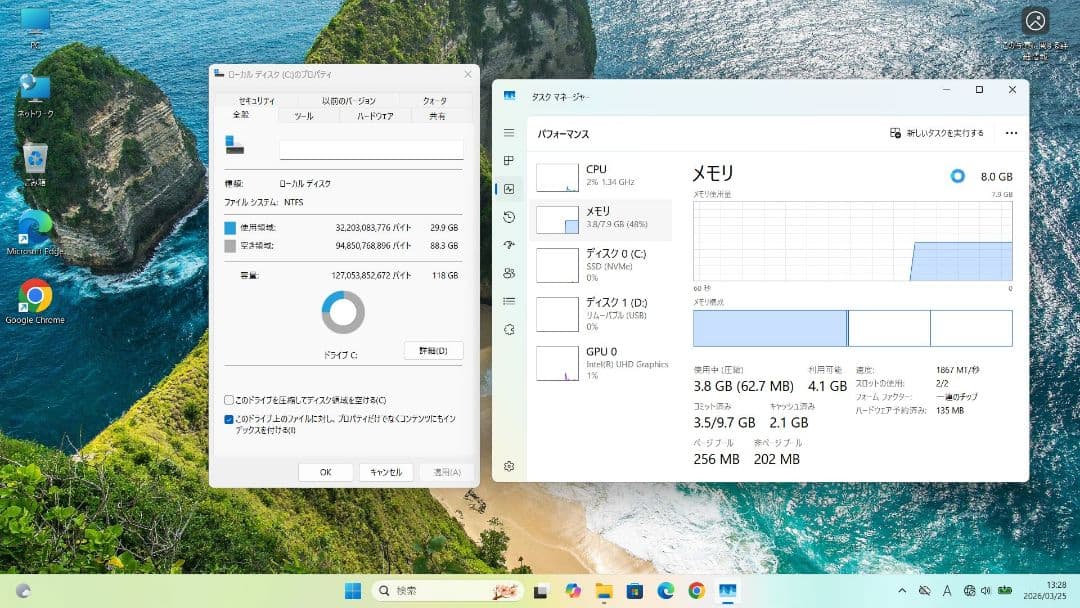The image size is (1080, 608).
Task: Switch to Processes page in Task Manager sidebar
Action: [509, 161]
